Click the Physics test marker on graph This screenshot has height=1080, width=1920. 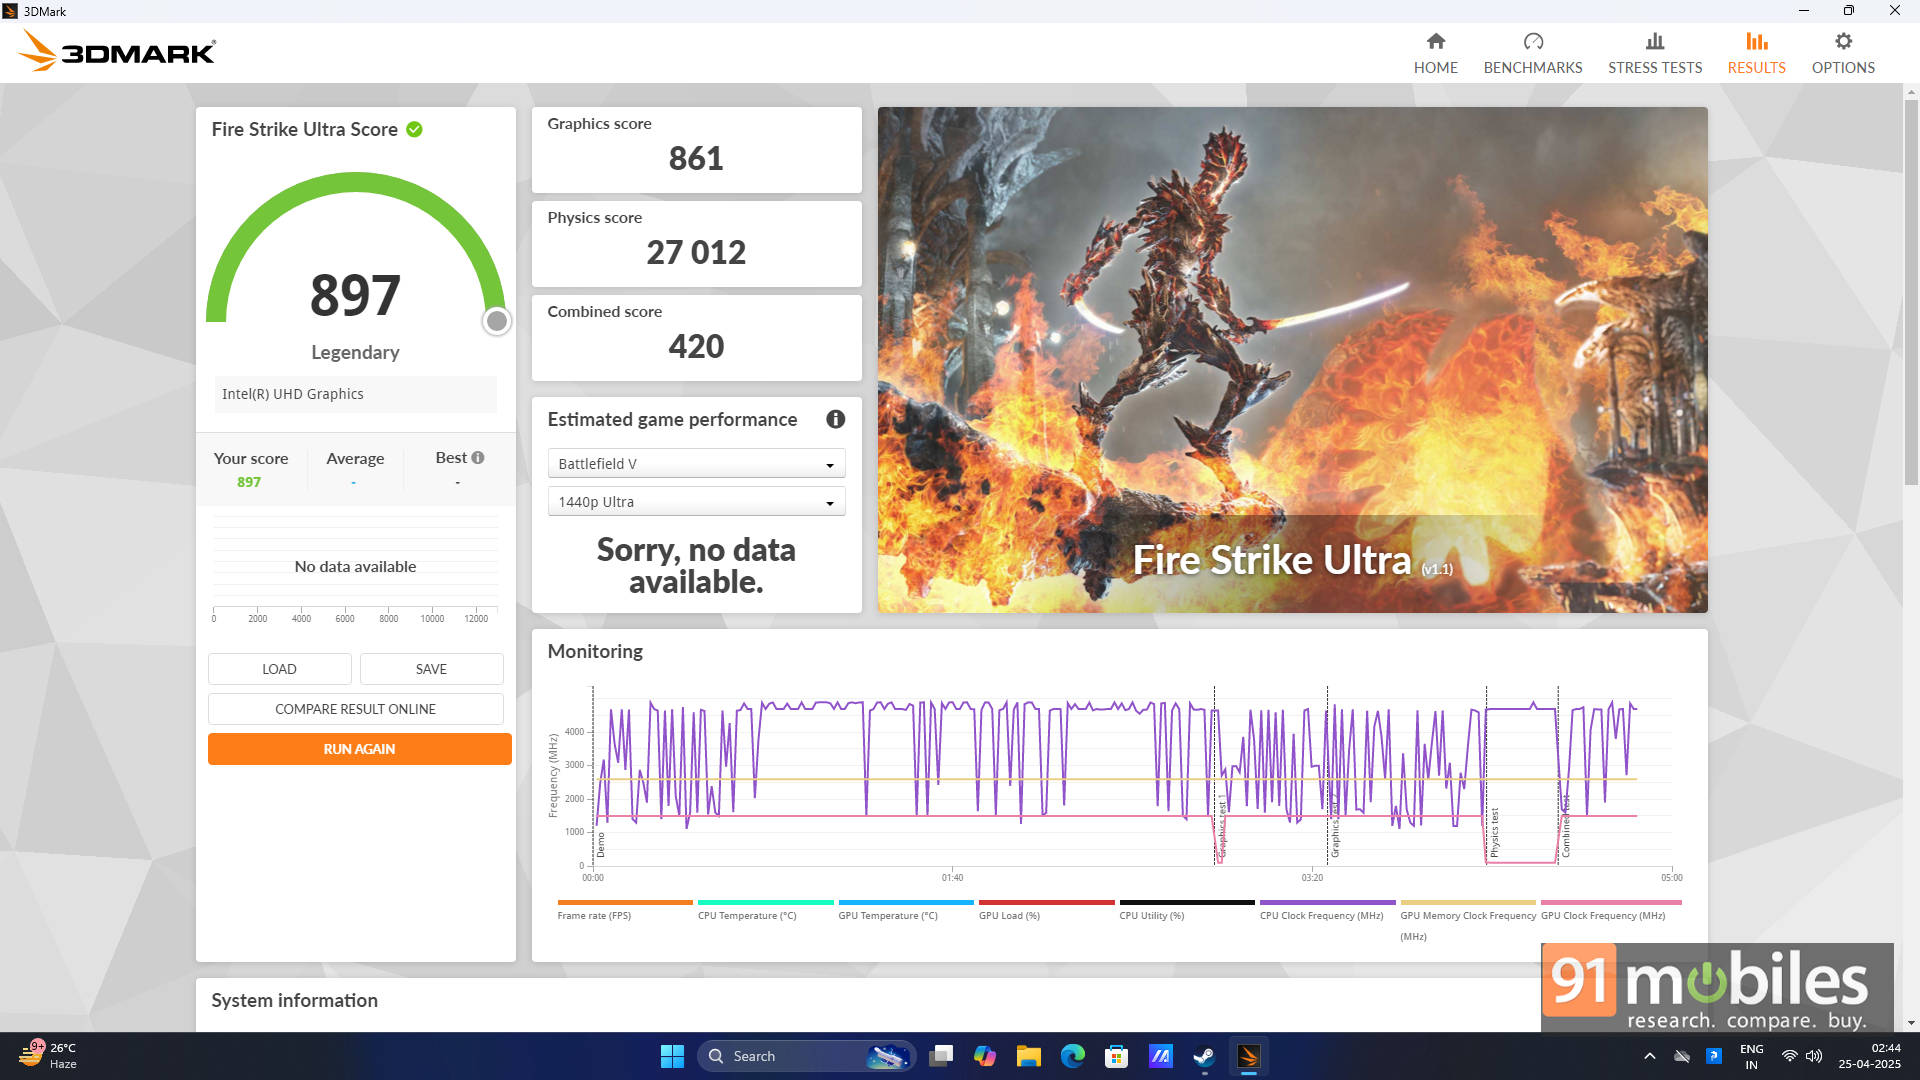pyautogui.click(x=1494, y=832)
